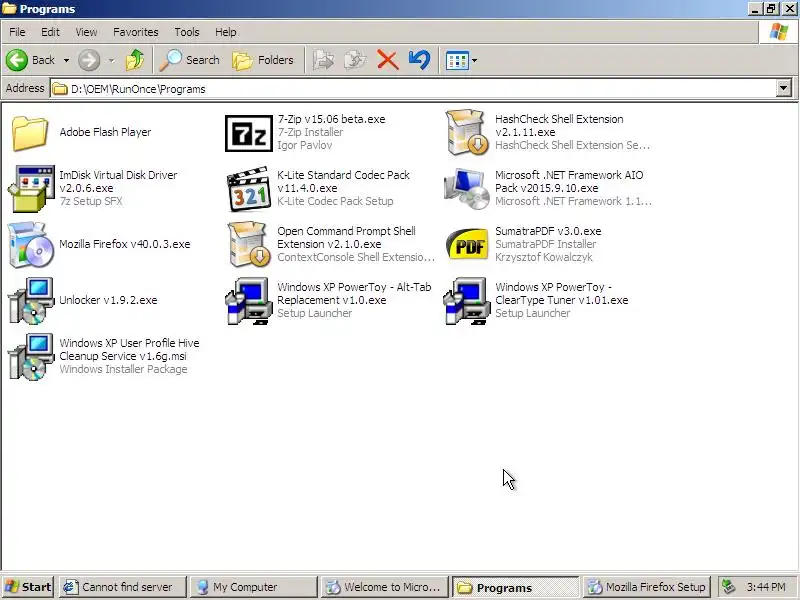Open the Adobe Flash Player folder icon
Viewport: 800px width, 600px height.
[x=30, y=133]
